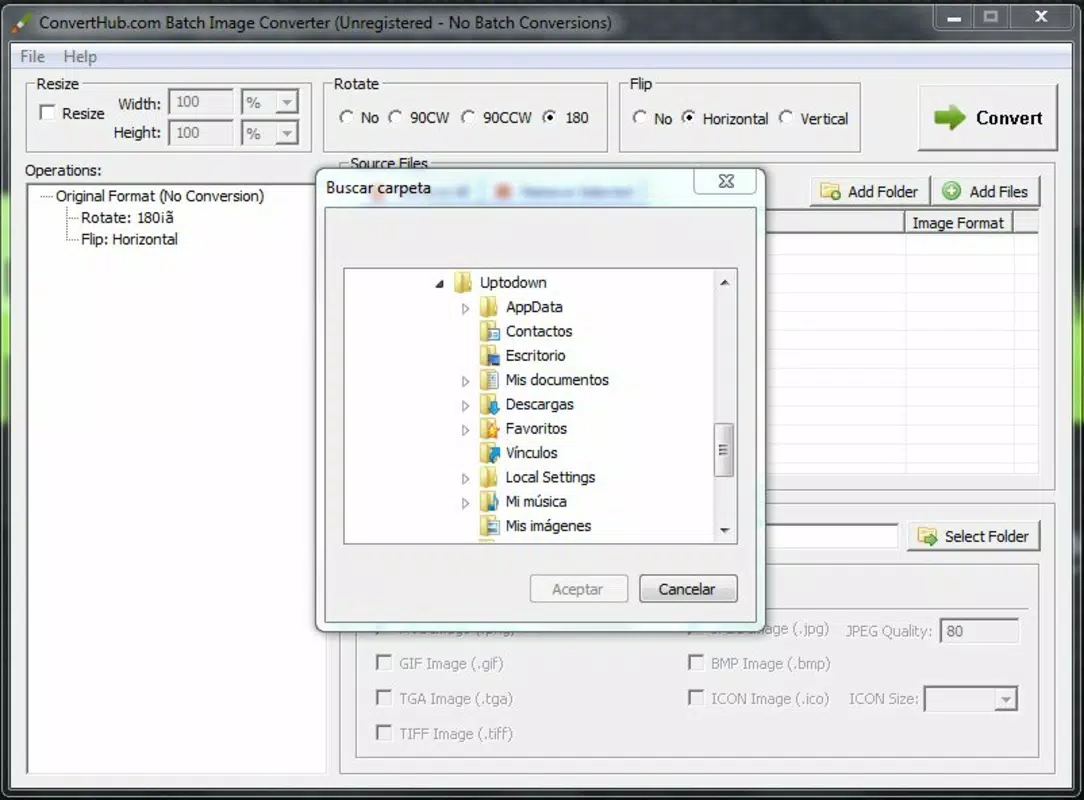
Task: Select Rotate 90CW option
Action: tap(395, 117)
